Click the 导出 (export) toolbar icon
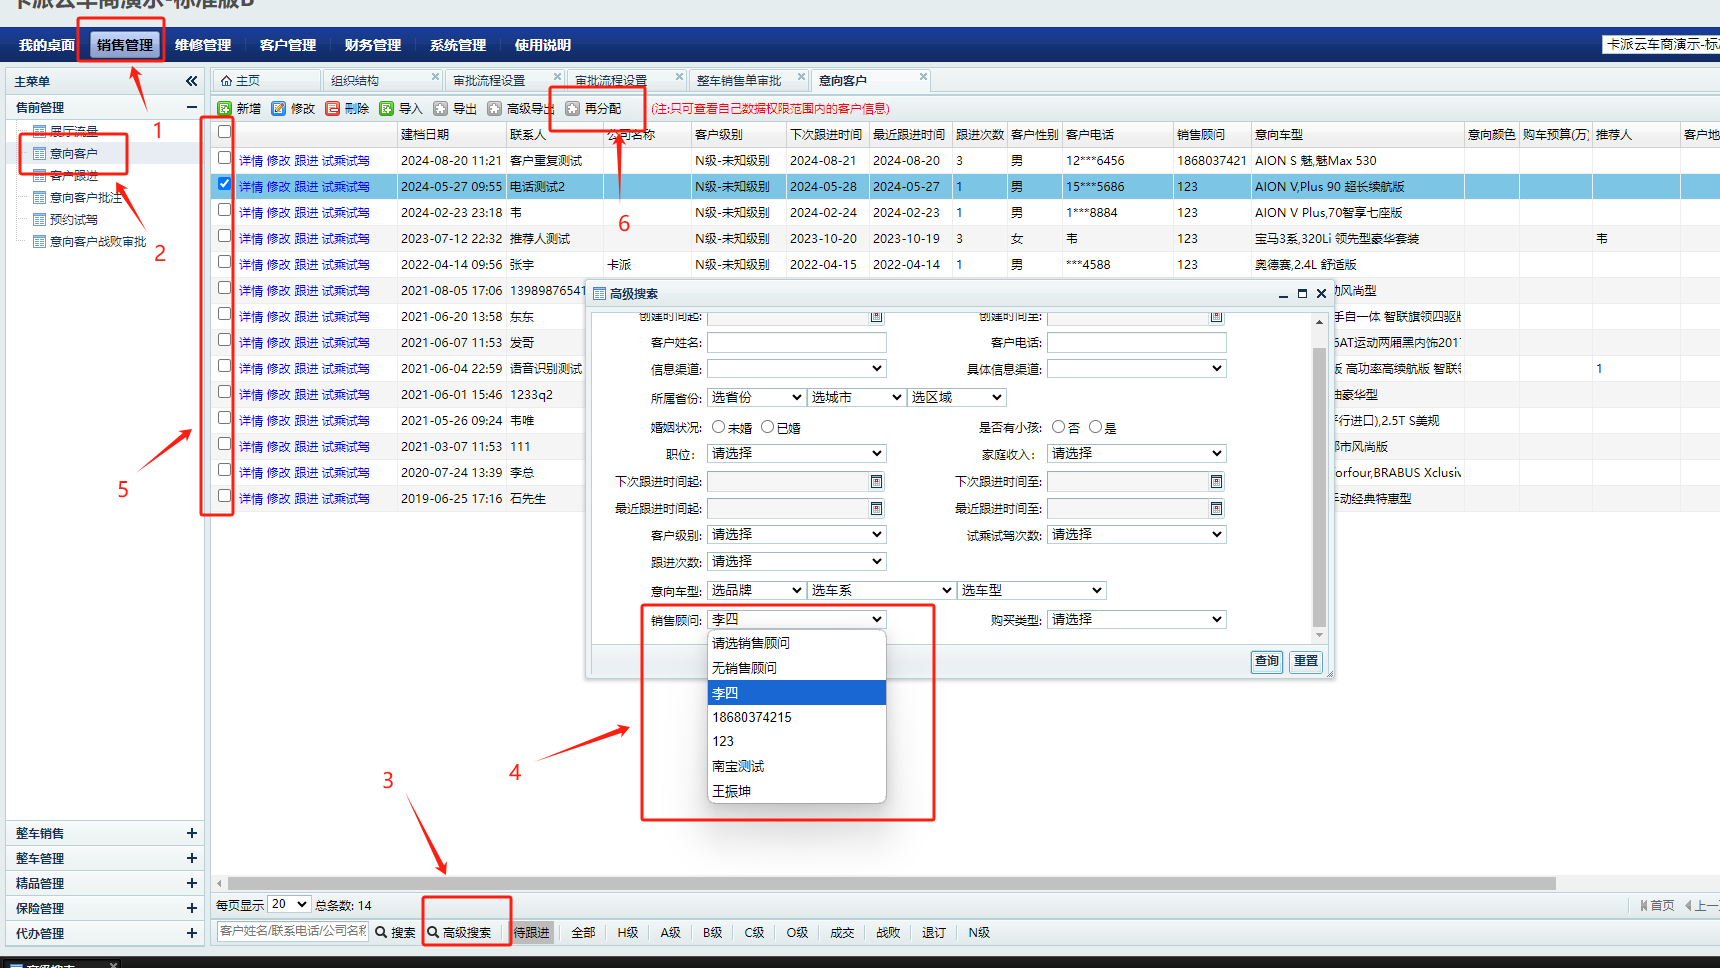The height and width of the screenshot is (968, 1720). (x=441, y=108)
